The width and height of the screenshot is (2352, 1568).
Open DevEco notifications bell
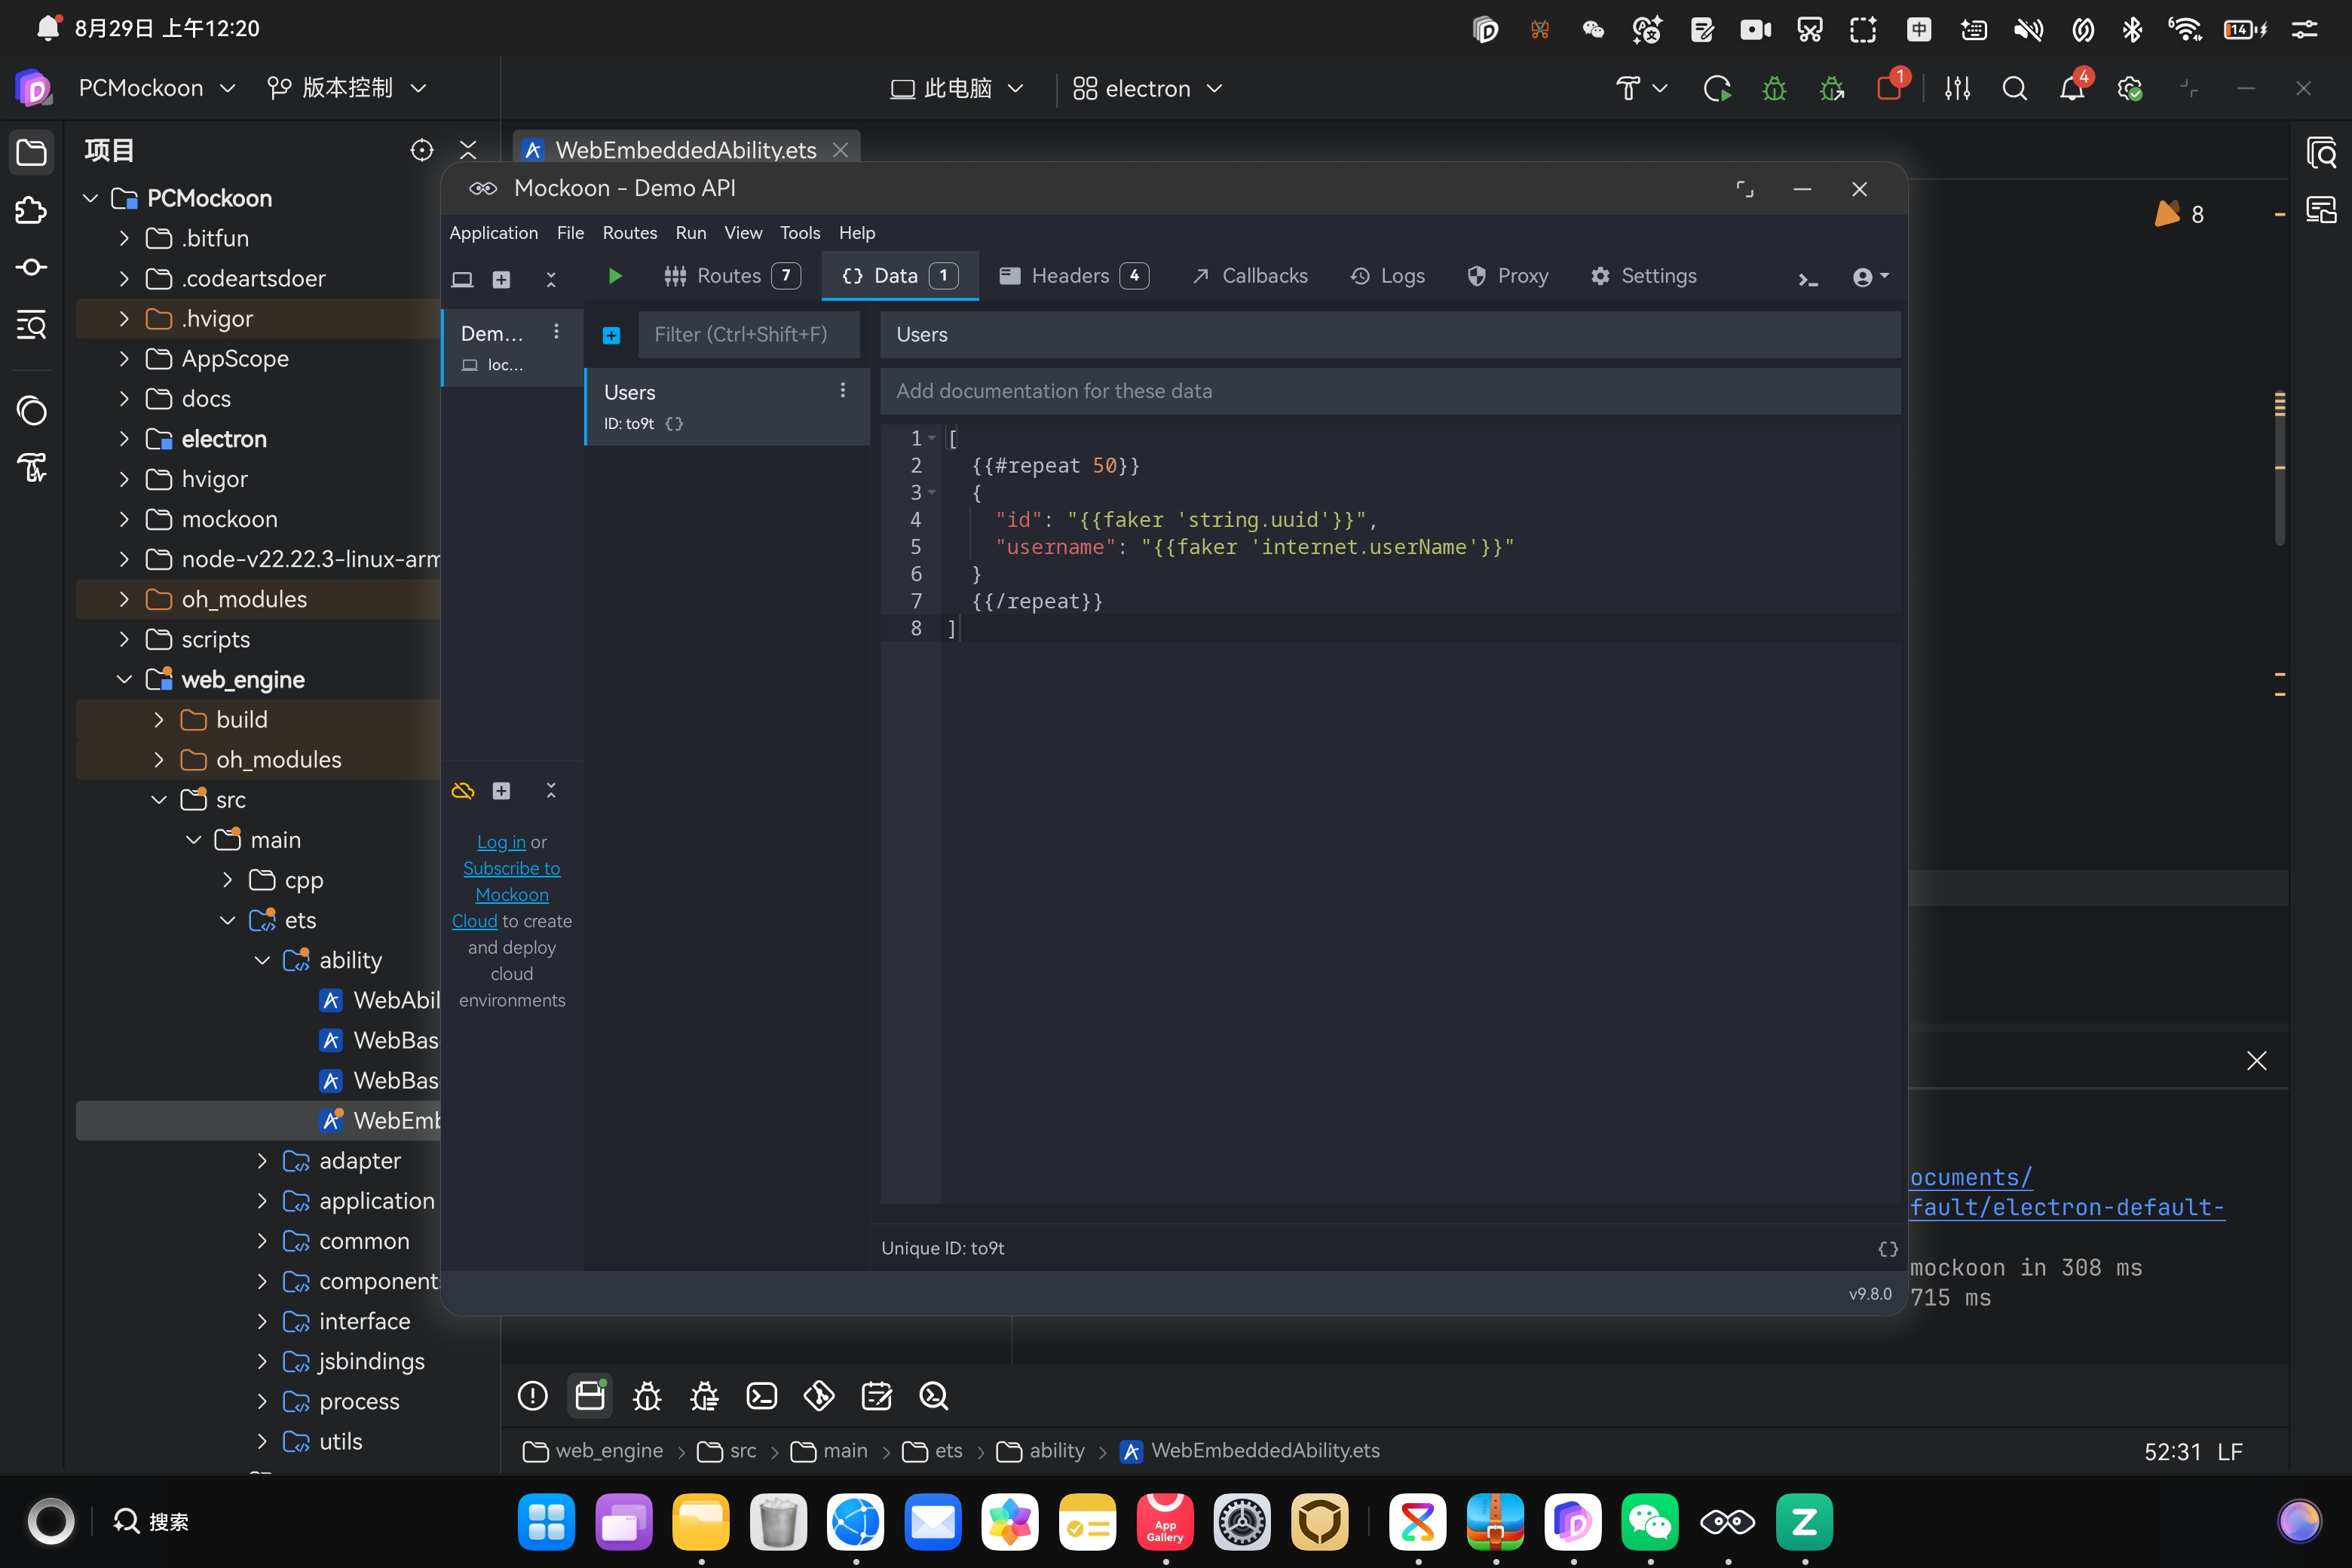coord(2072,89)
